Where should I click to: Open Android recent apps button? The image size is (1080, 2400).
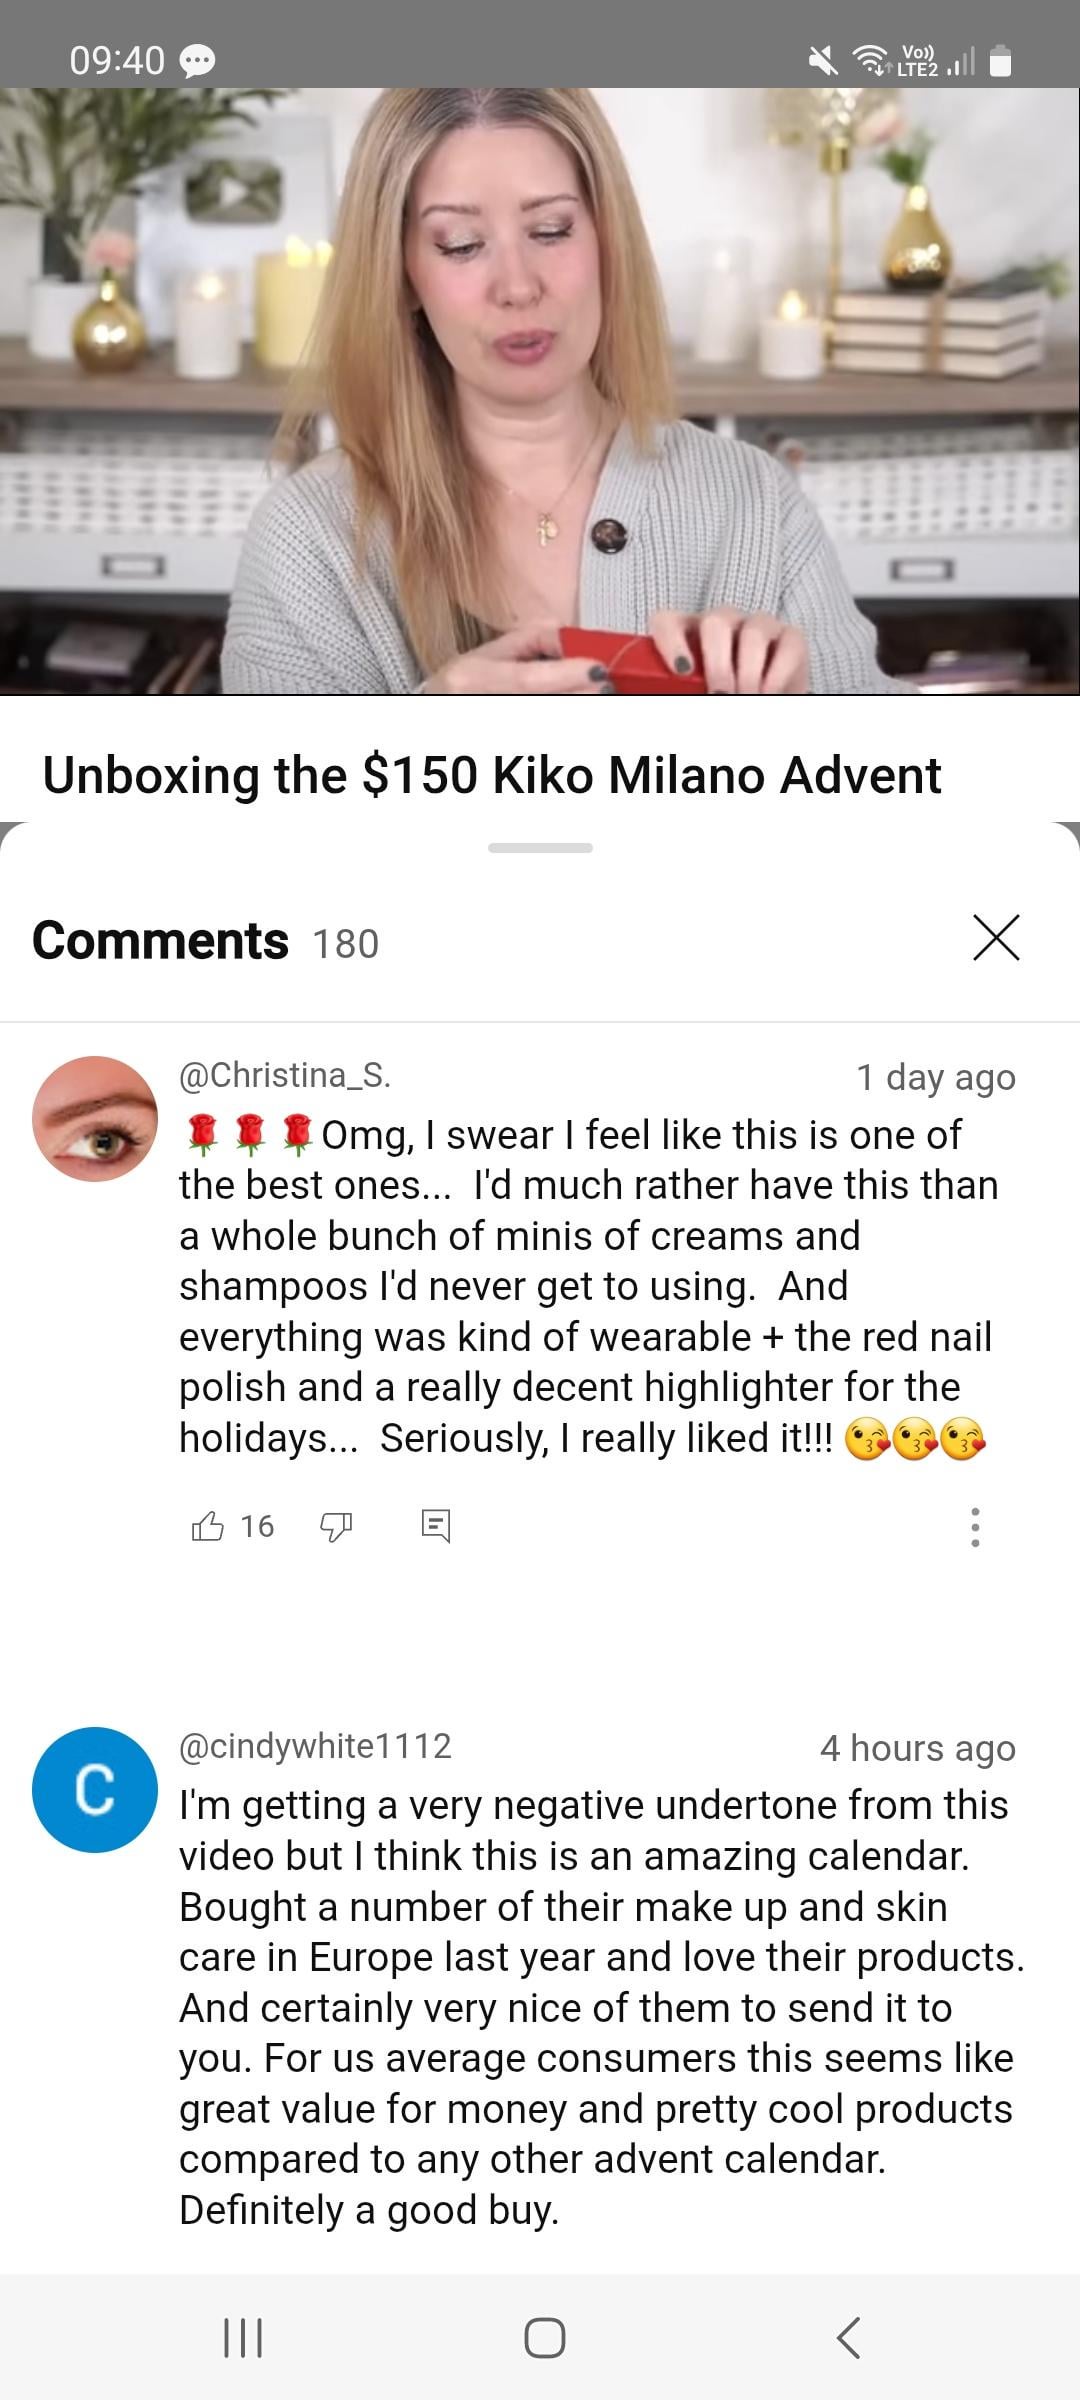(x=242, y=2338)
